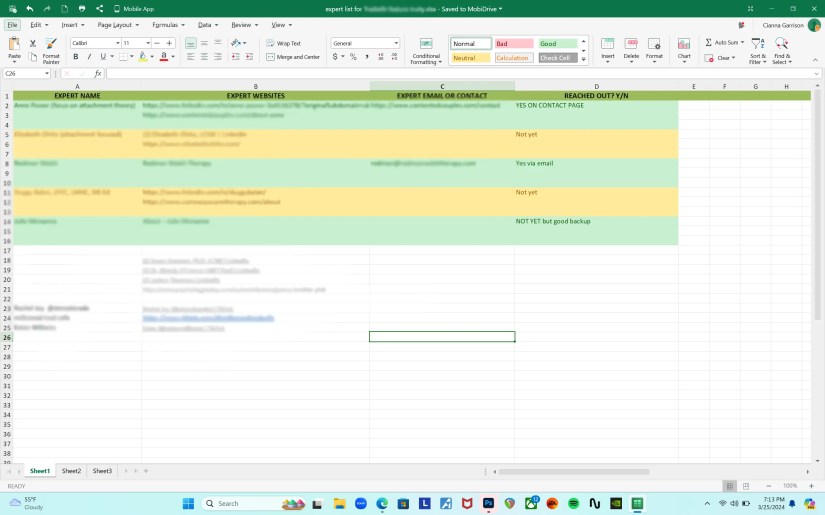The width and height of the screenshot is (825, 515).
Task: Apply the Good cell style
Action: pos(557,44)
